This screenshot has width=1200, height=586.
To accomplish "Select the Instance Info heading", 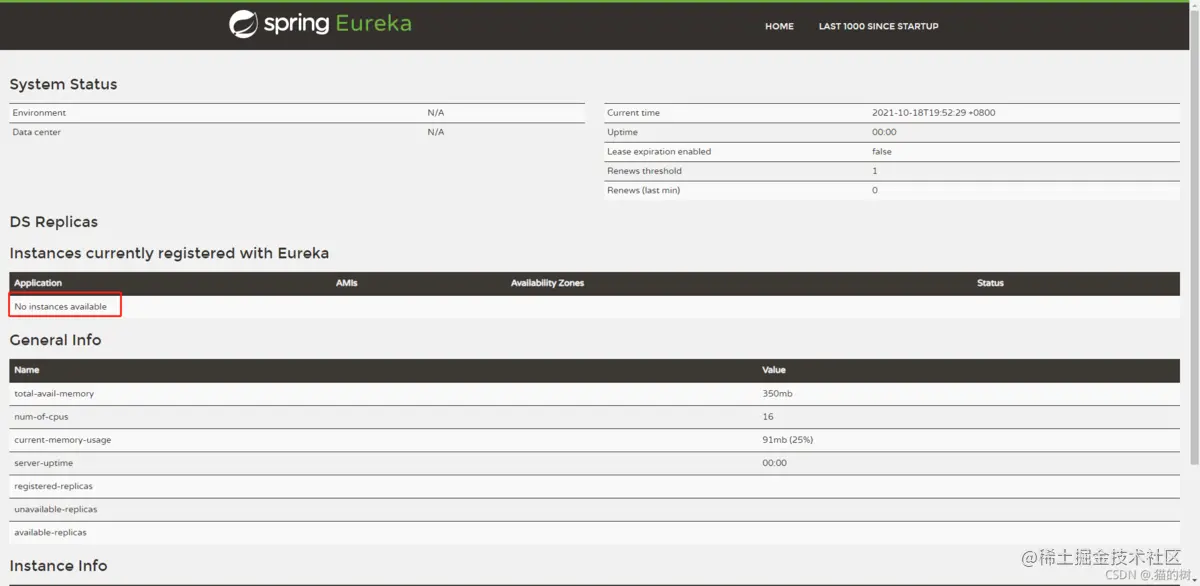I will [58, 566].
